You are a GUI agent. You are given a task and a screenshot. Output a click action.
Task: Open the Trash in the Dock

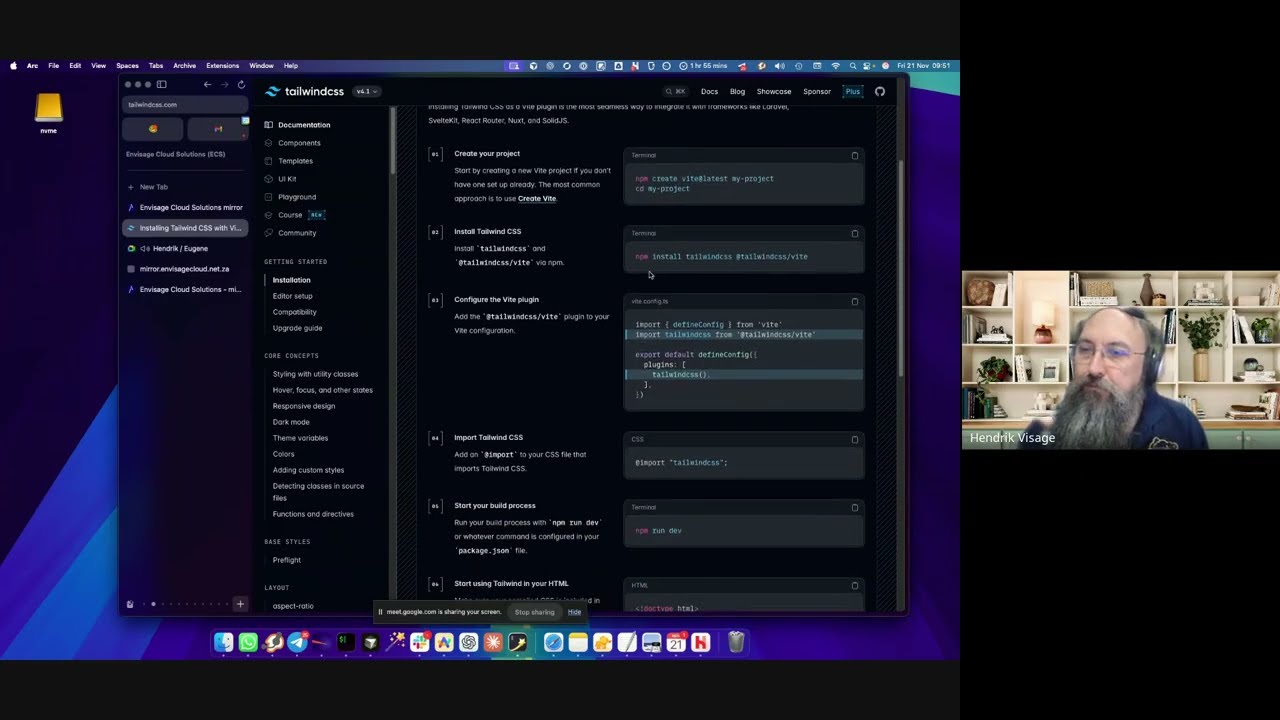736,642
